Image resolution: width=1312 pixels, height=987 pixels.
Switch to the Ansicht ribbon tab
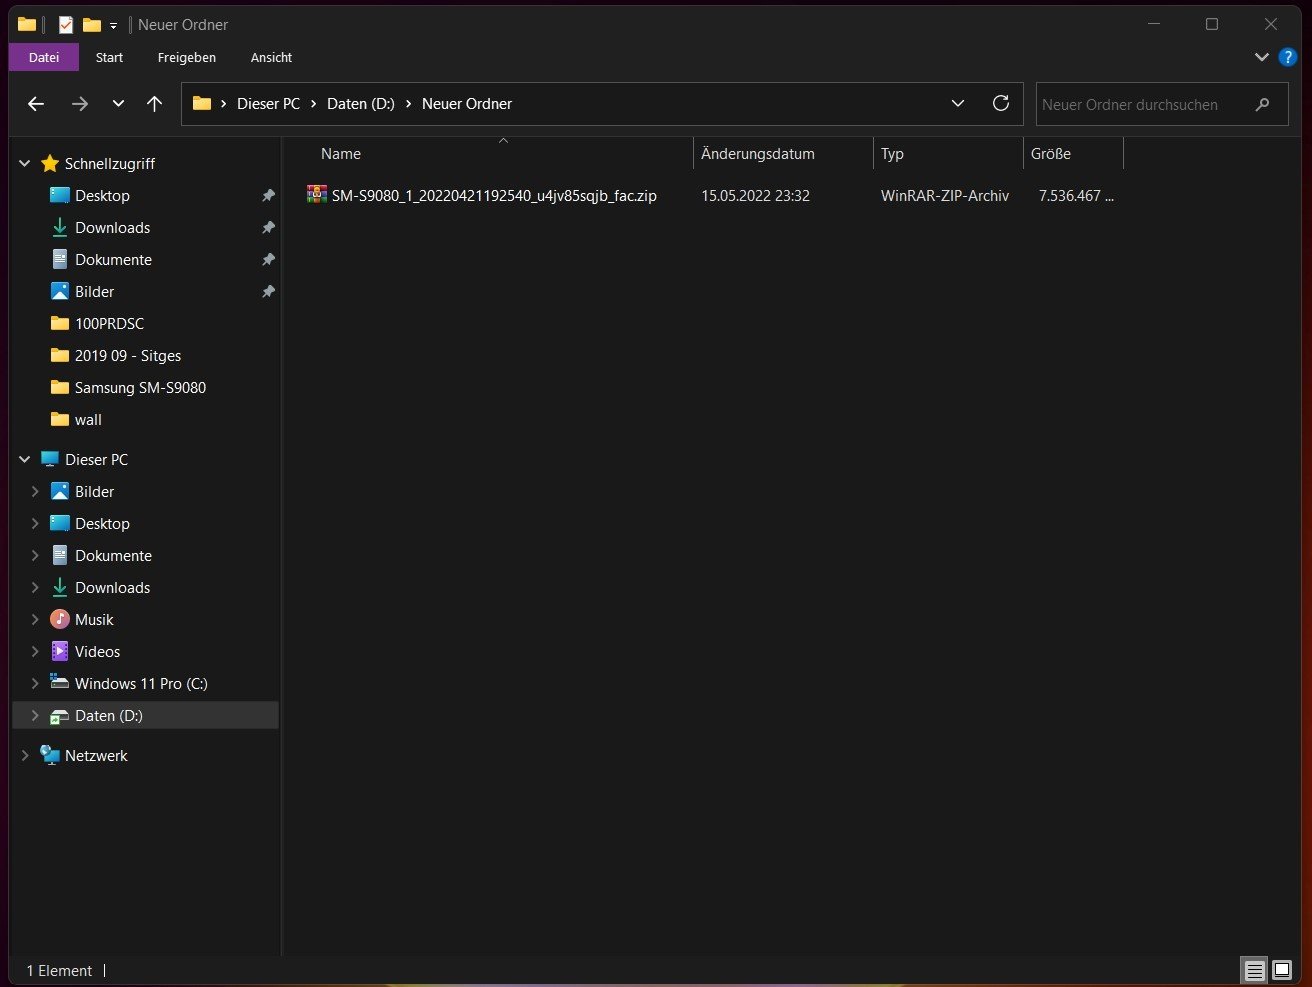pos(271,57)
